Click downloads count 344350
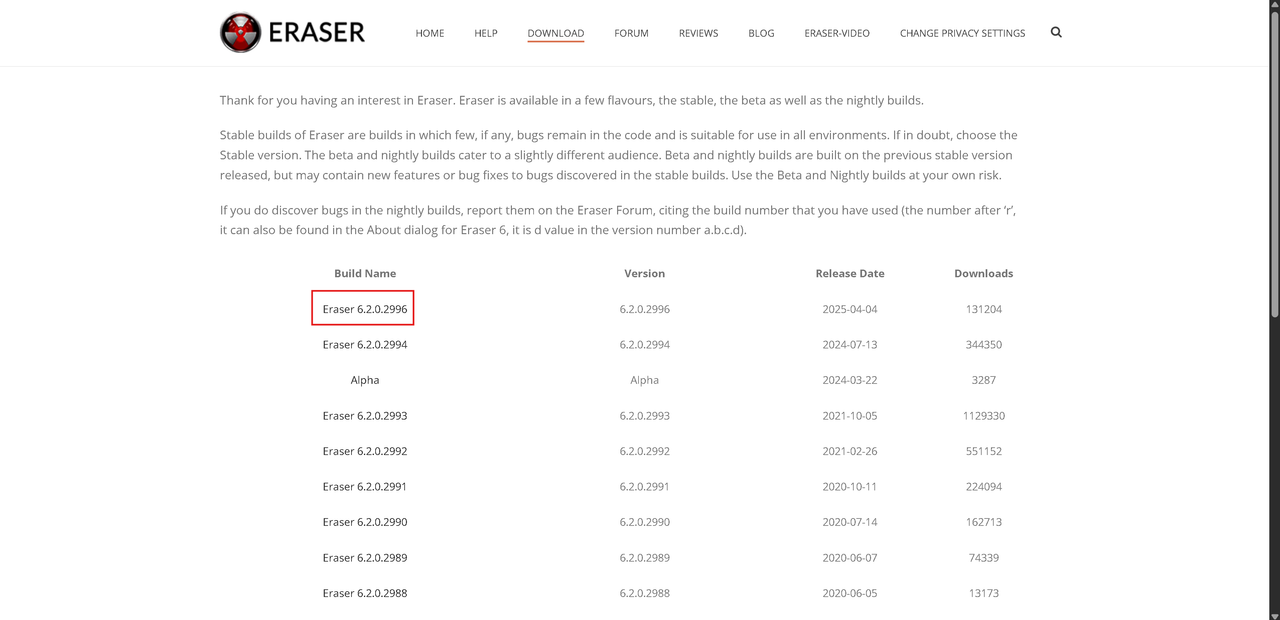This screenshot has height=620, width=1280. [x=984, y=344]
